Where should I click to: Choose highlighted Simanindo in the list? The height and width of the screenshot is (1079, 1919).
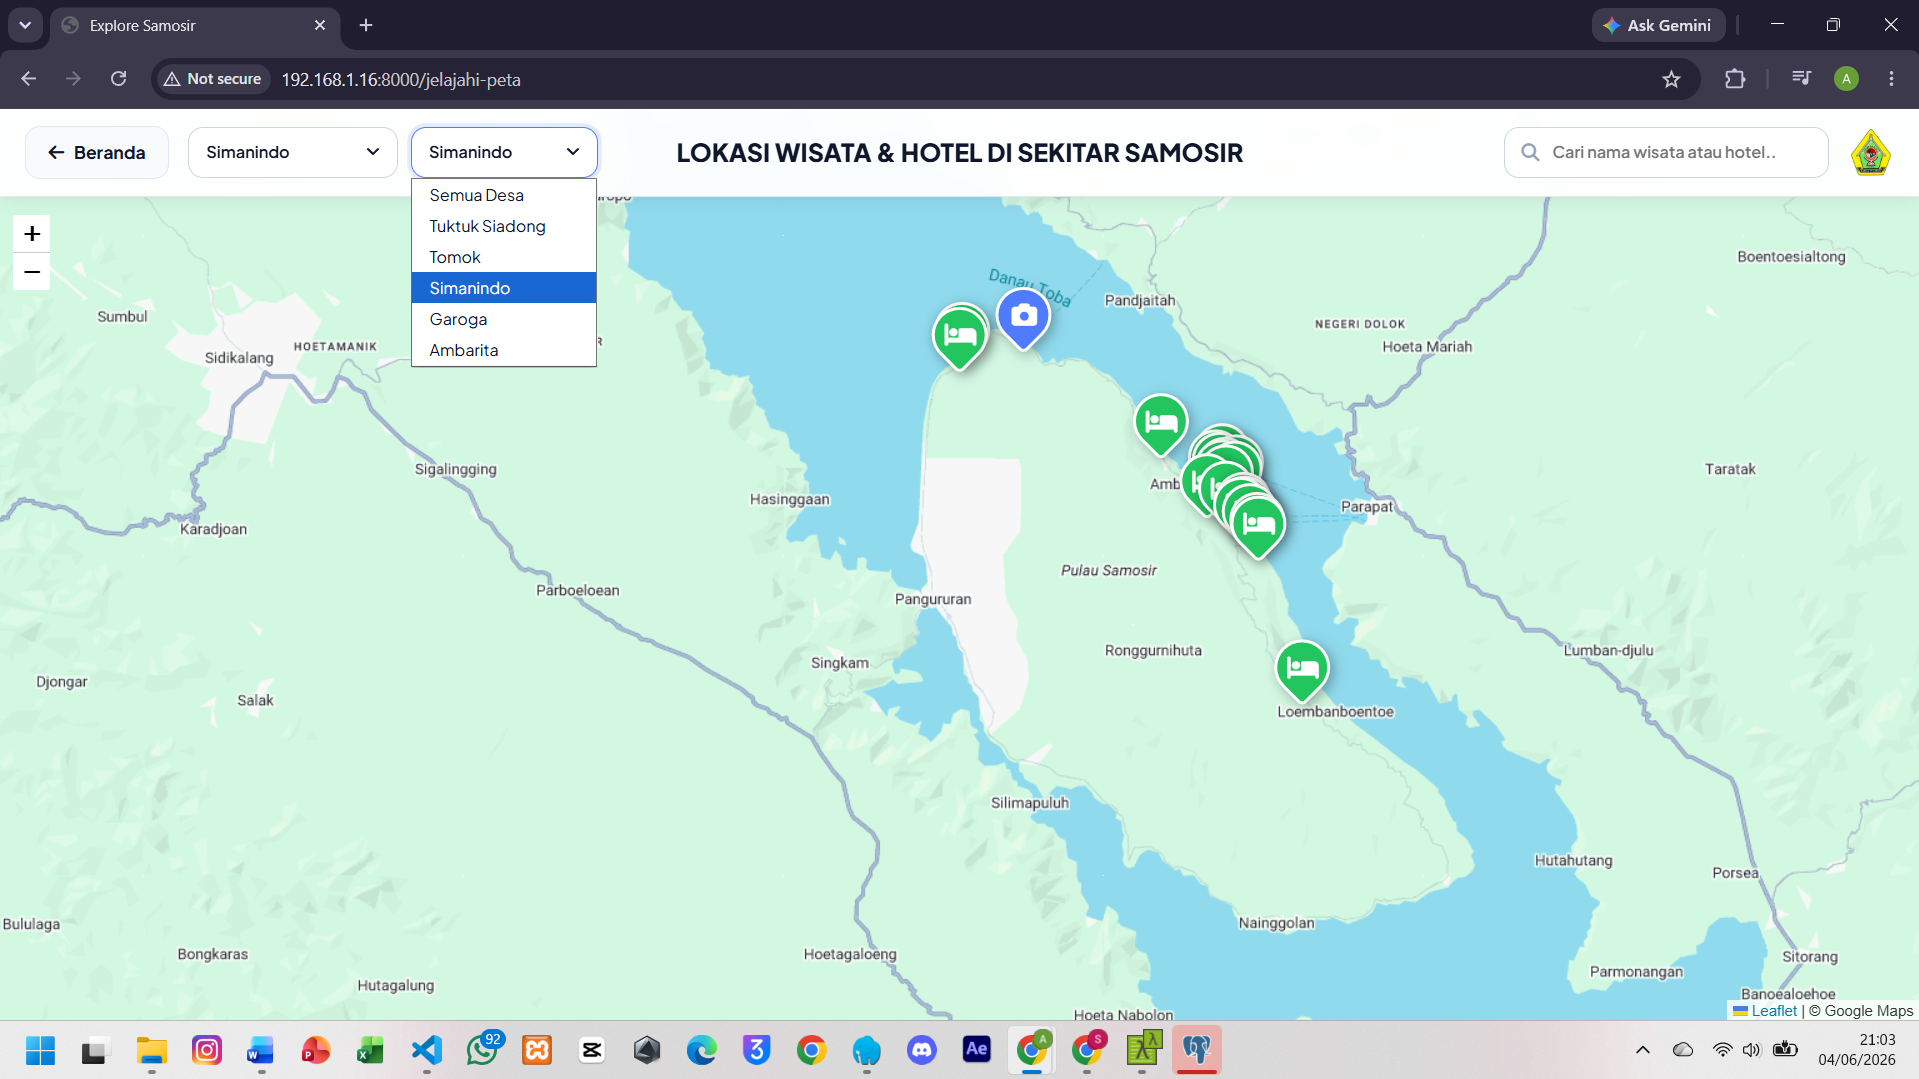coord(504,288)
